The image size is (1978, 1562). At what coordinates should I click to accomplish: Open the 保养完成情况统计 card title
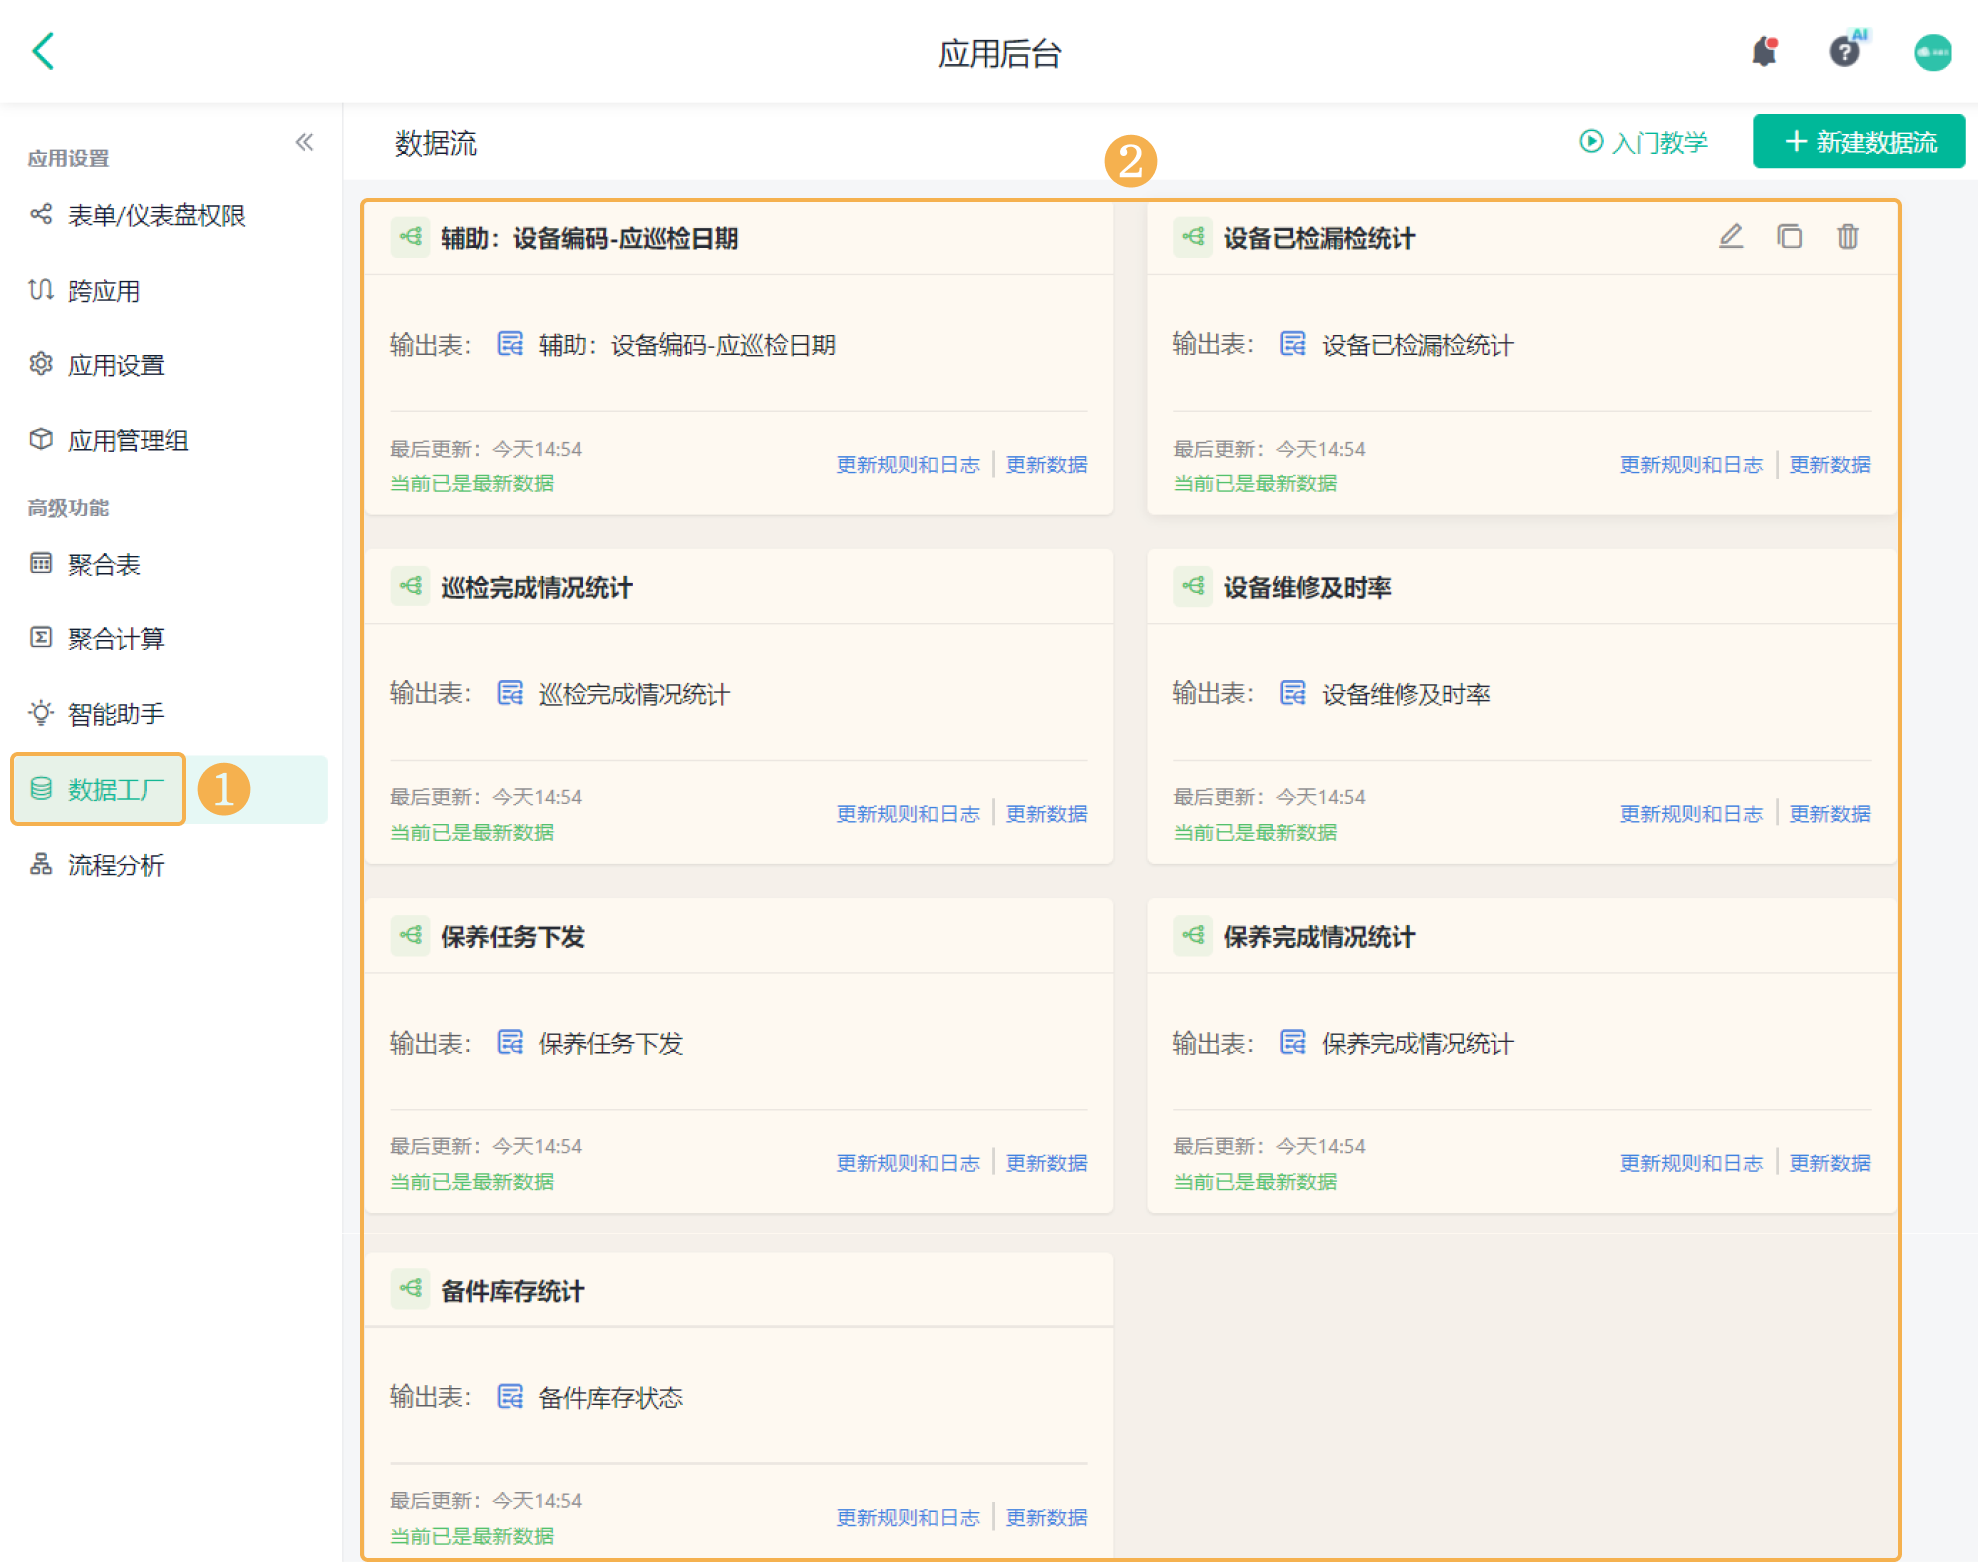(x=1318, y=937)
